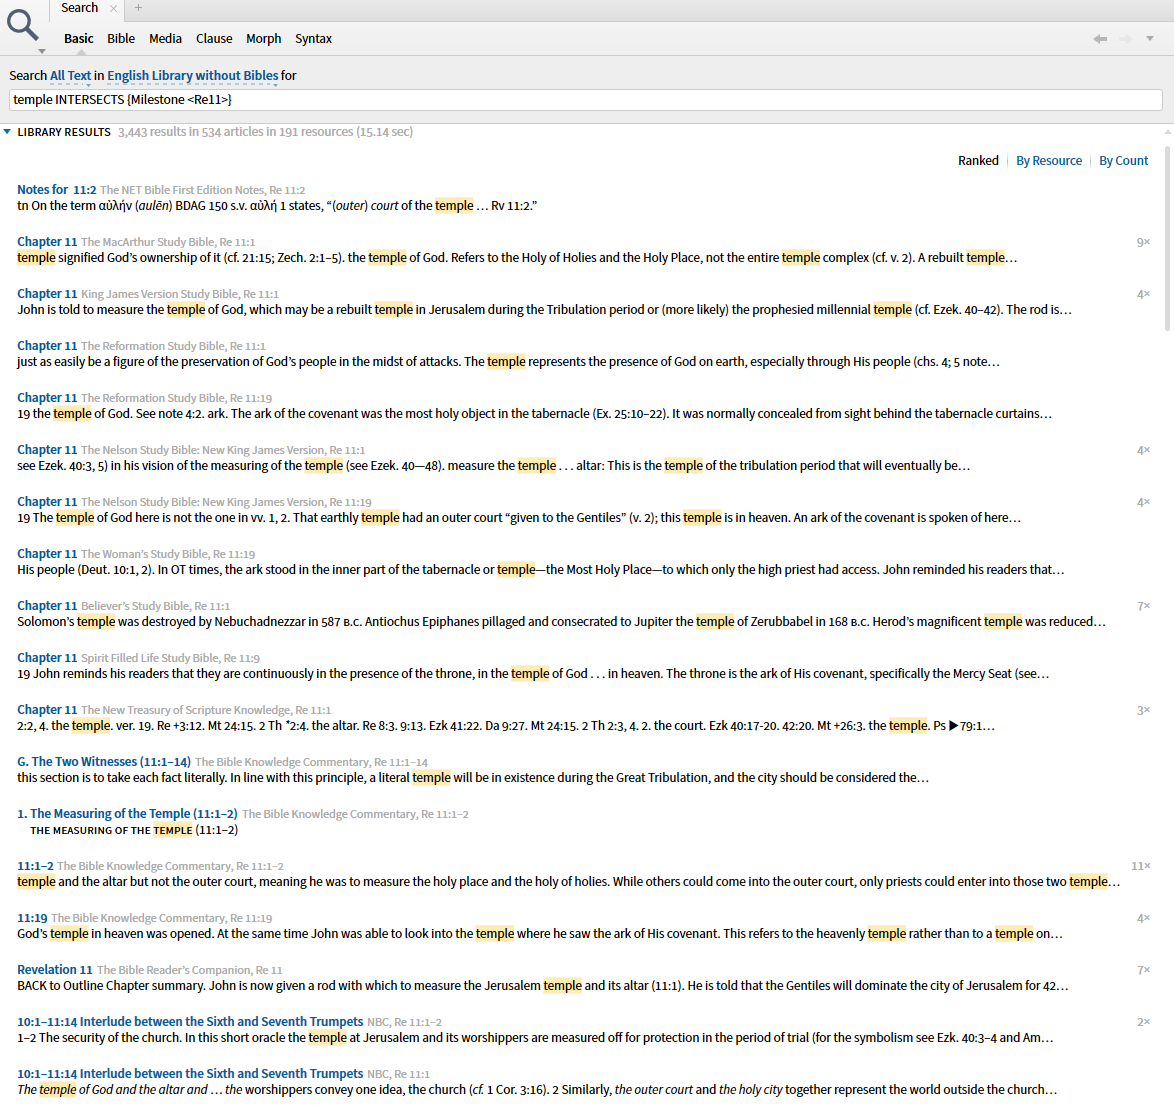Click the 11× count on 11:1–2 result

point(1141,865)
